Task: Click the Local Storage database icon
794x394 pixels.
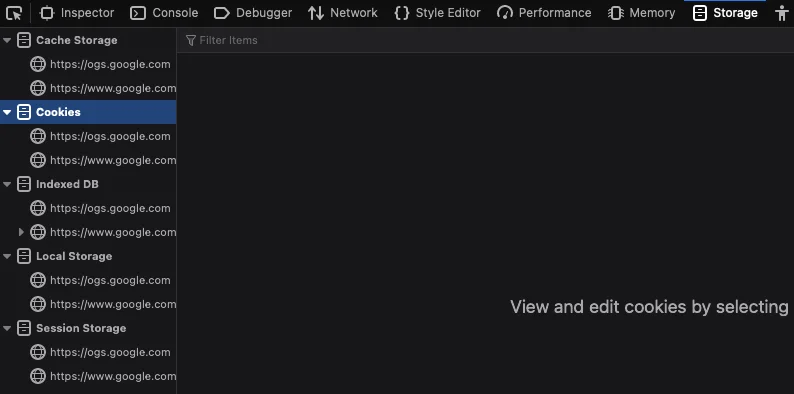Action: [24, 256]
